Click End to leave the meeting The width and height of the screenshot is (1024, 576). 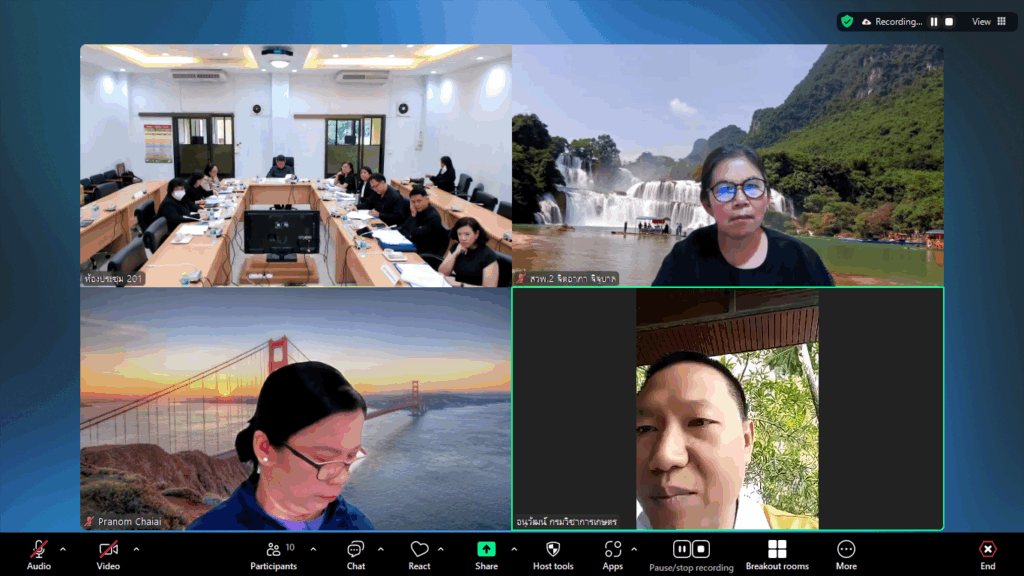987,555
